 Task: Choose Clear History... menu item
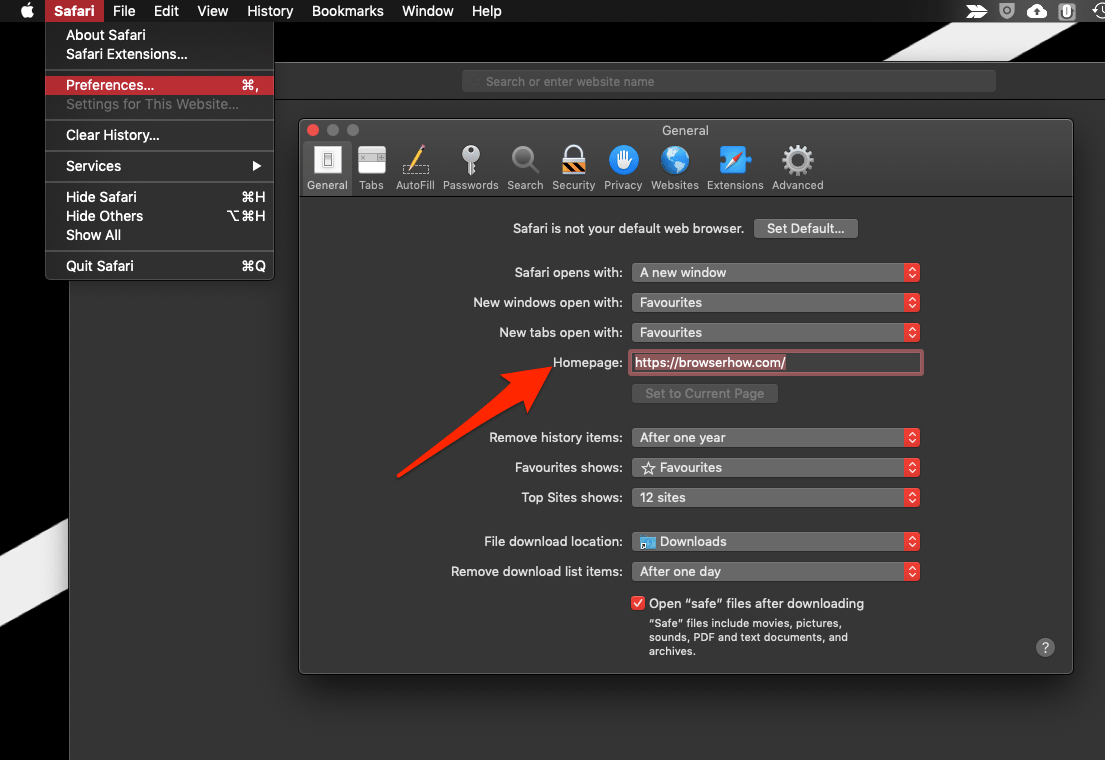(159, 135)
